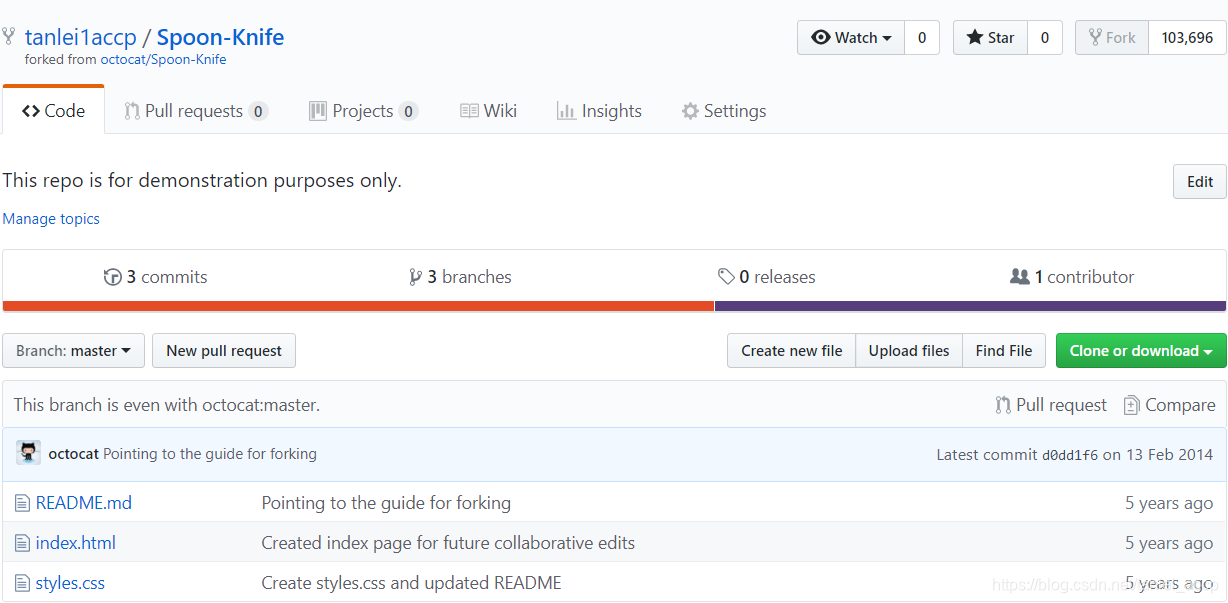1228x603 pixels.
Task: Click New pull request button
Action: [x=224, y=351]
